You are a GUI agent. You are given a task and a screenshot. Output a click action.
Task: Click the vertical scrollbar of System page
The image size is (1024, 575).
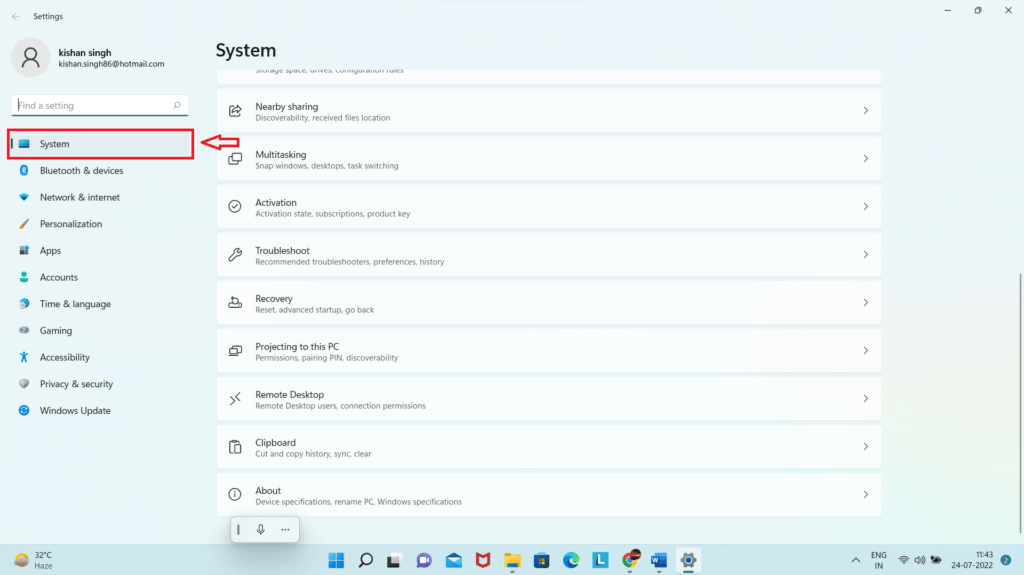(1020, 402)
